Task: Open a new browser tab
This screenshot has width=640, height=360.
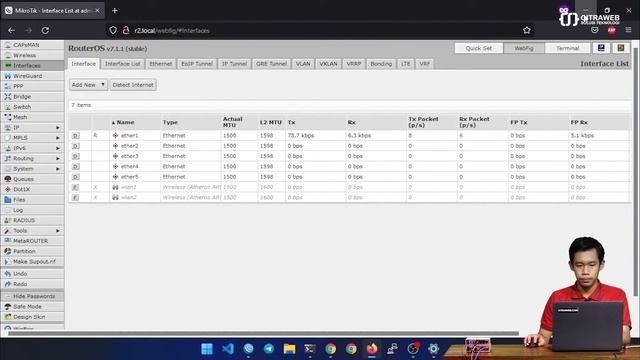Action: tap(115, 11)
